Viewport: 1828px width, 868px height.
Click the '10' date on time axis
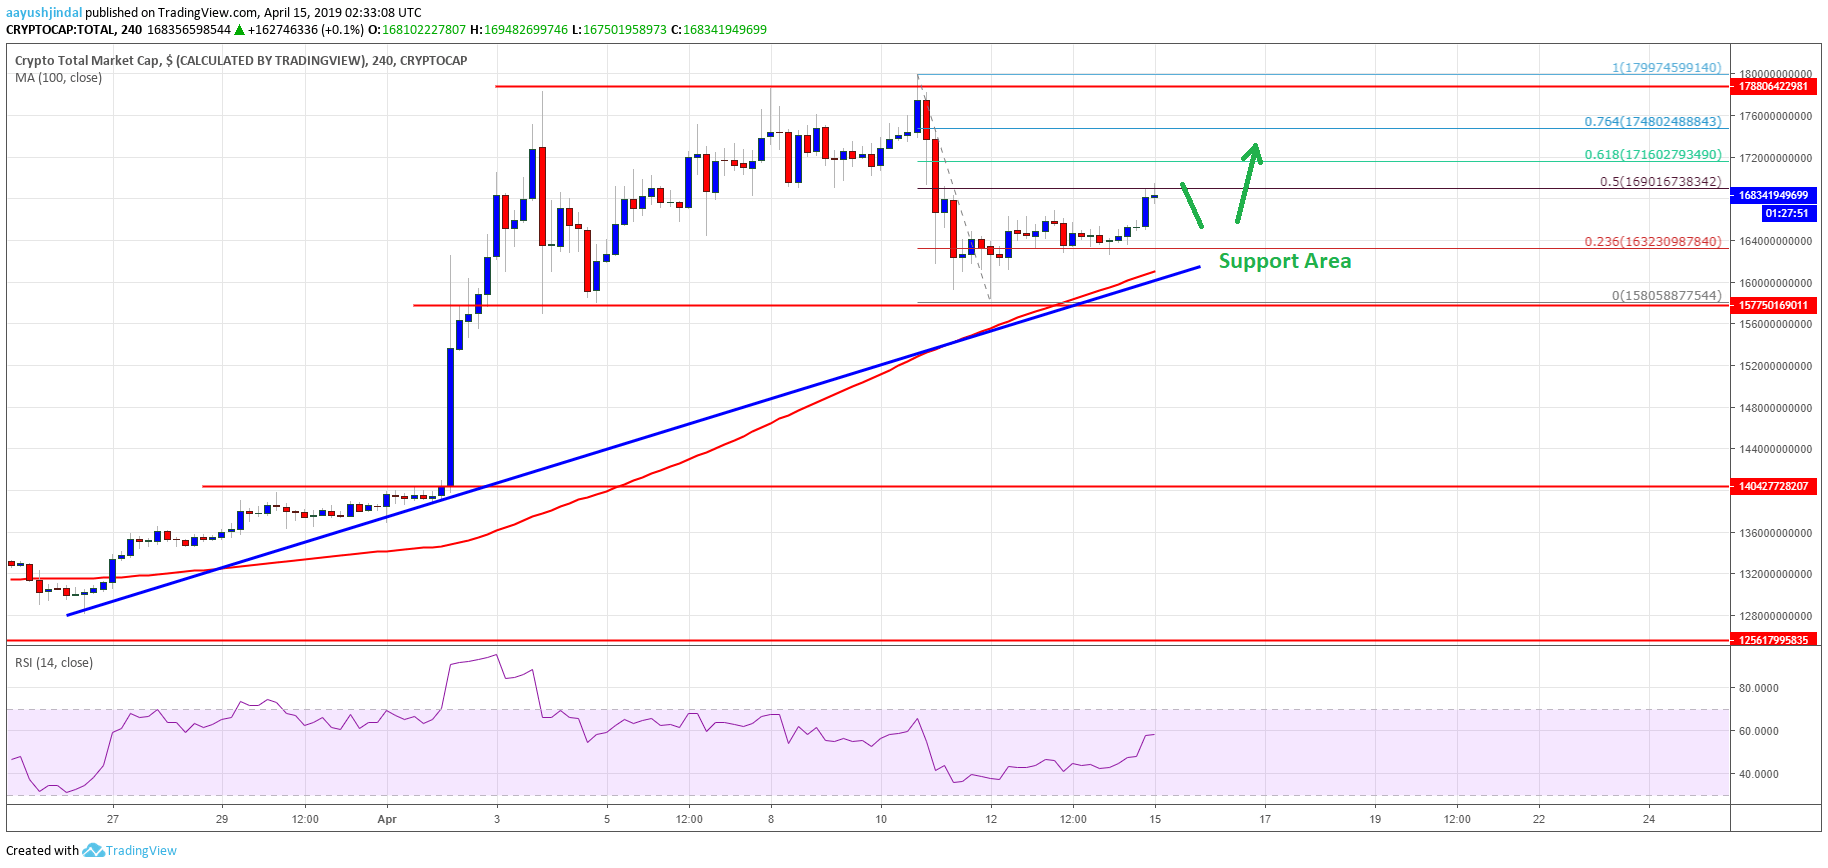coord(881,819)
